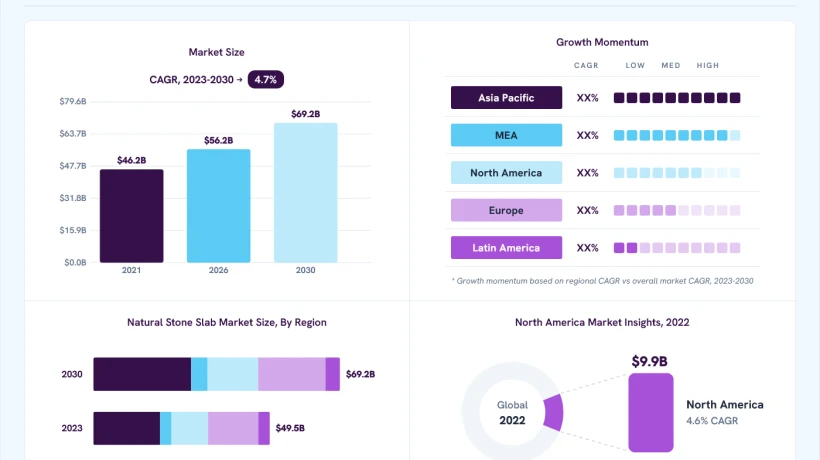Click the XX% value for Europe

(x=587, y=210)
